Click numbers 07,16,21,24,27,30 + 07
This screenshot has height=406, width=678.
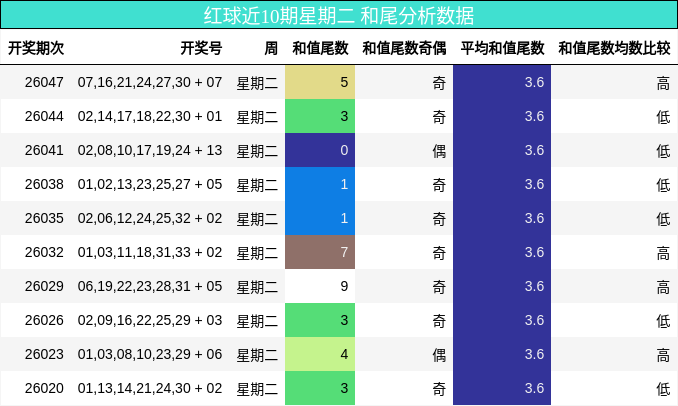point(150,82)
